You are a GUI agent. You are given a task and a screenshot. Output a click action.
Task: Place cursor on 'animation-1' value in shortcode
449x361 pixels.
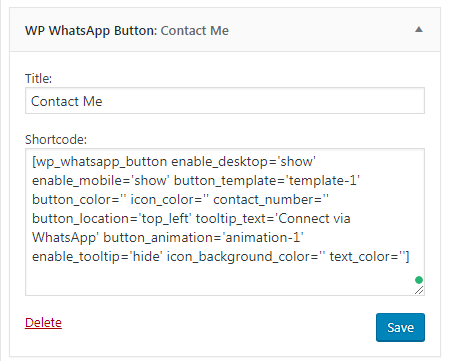click(x=263, y=237)
